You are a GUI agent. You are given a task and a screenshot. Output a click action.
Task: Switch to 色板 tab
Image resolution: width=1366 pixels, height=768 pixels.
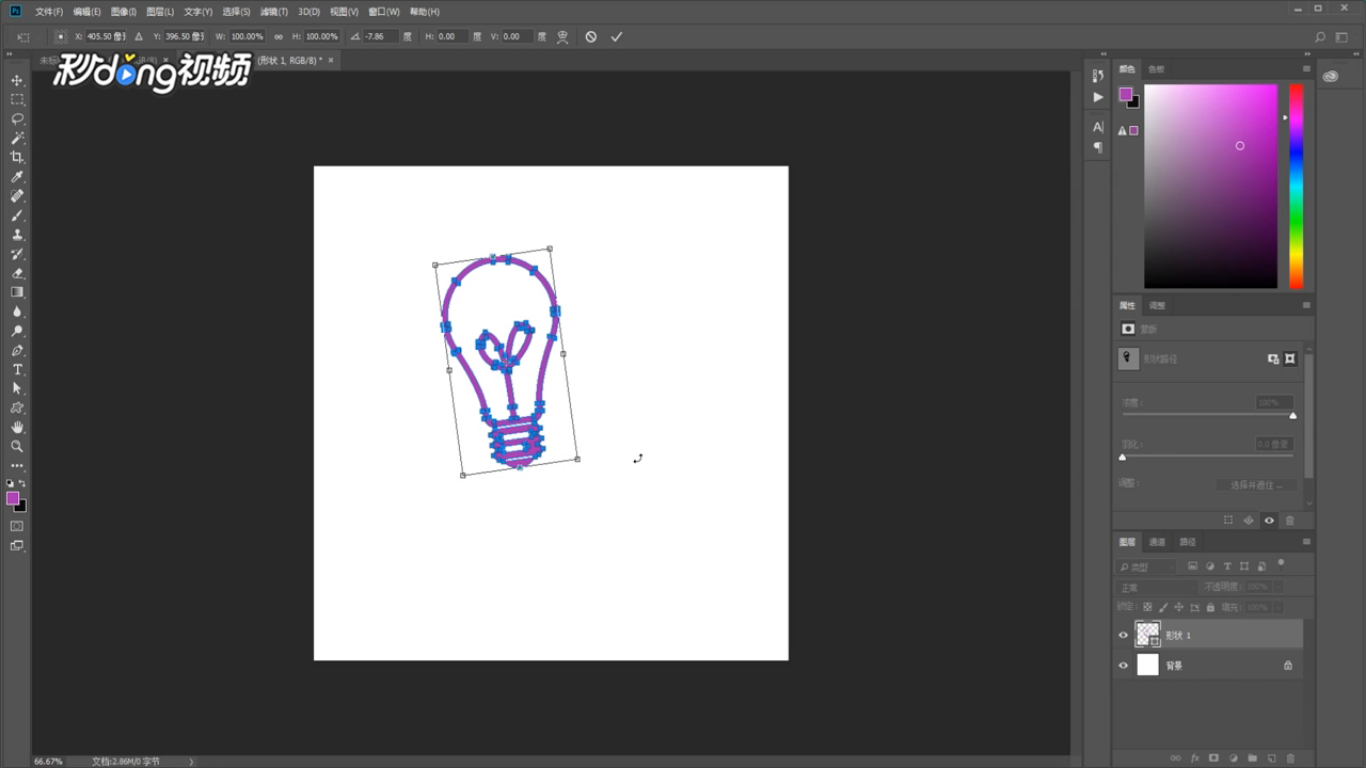(x=1157, y=69)
